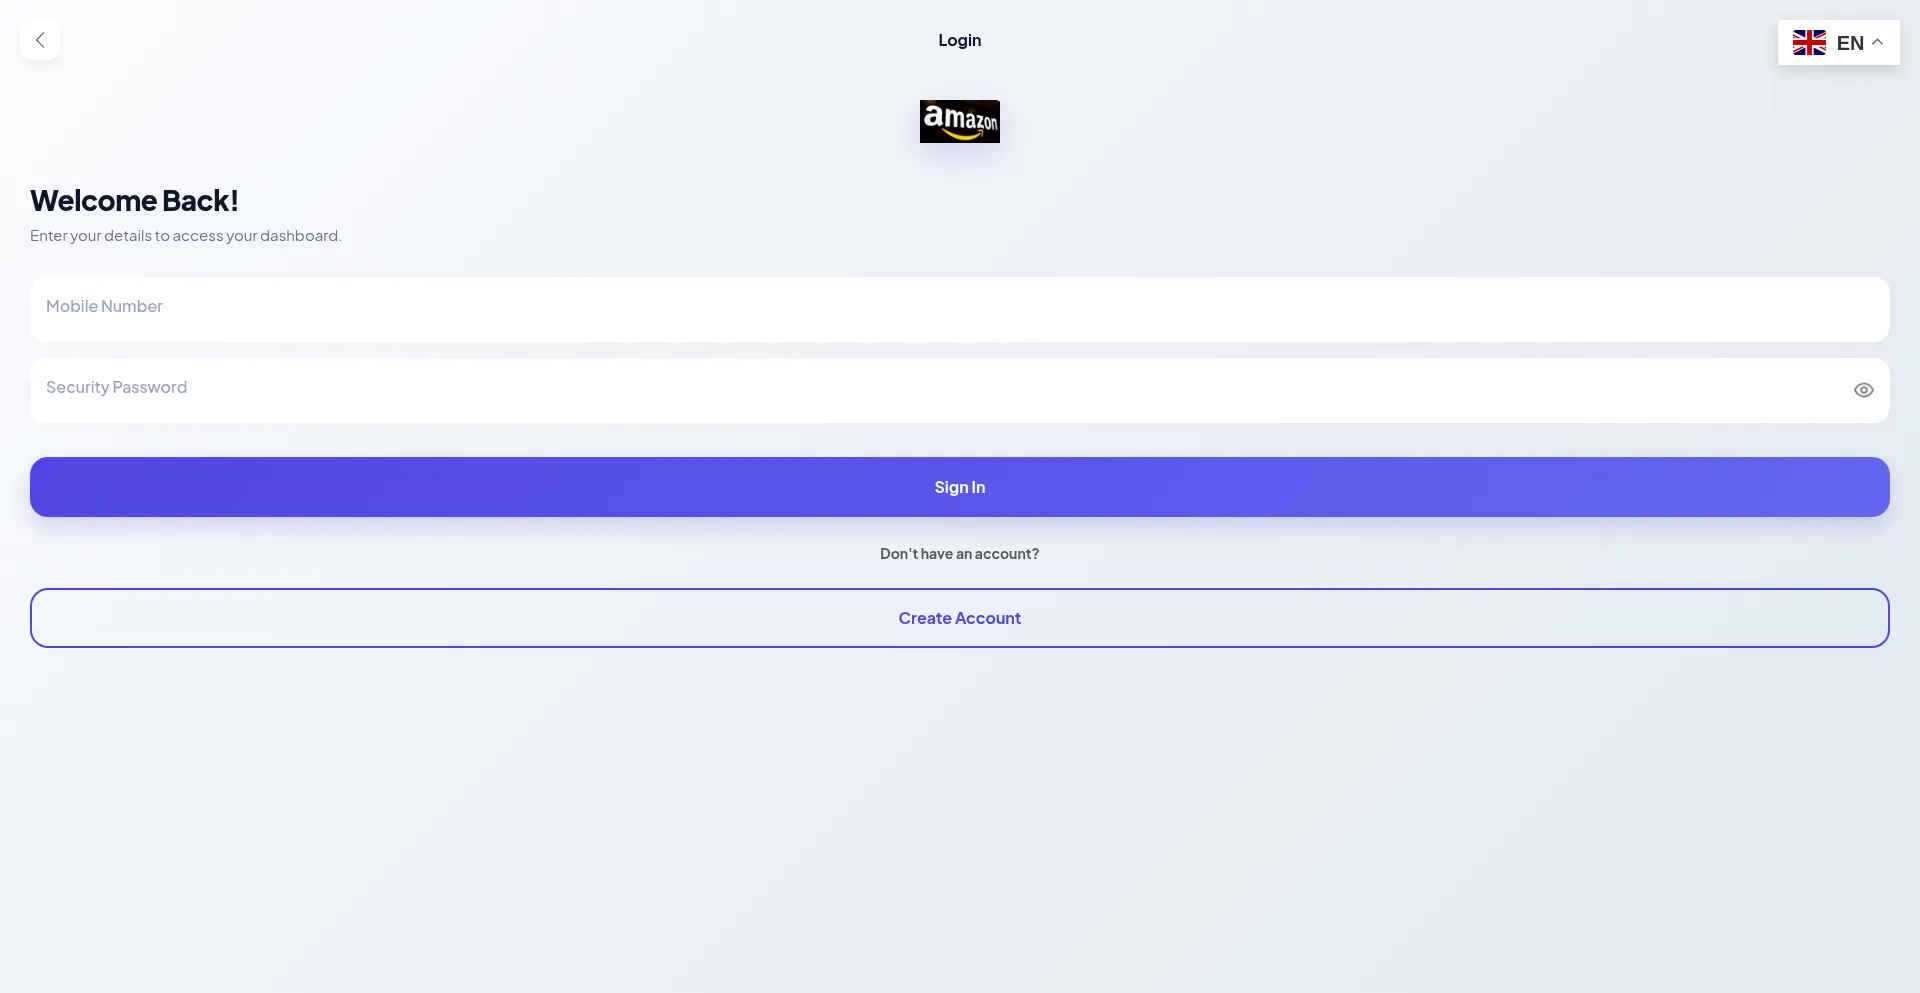Click the UK flag icon
Image resolution: width=1920 pixels, height=993 pixels.
tap(1809, 43)
